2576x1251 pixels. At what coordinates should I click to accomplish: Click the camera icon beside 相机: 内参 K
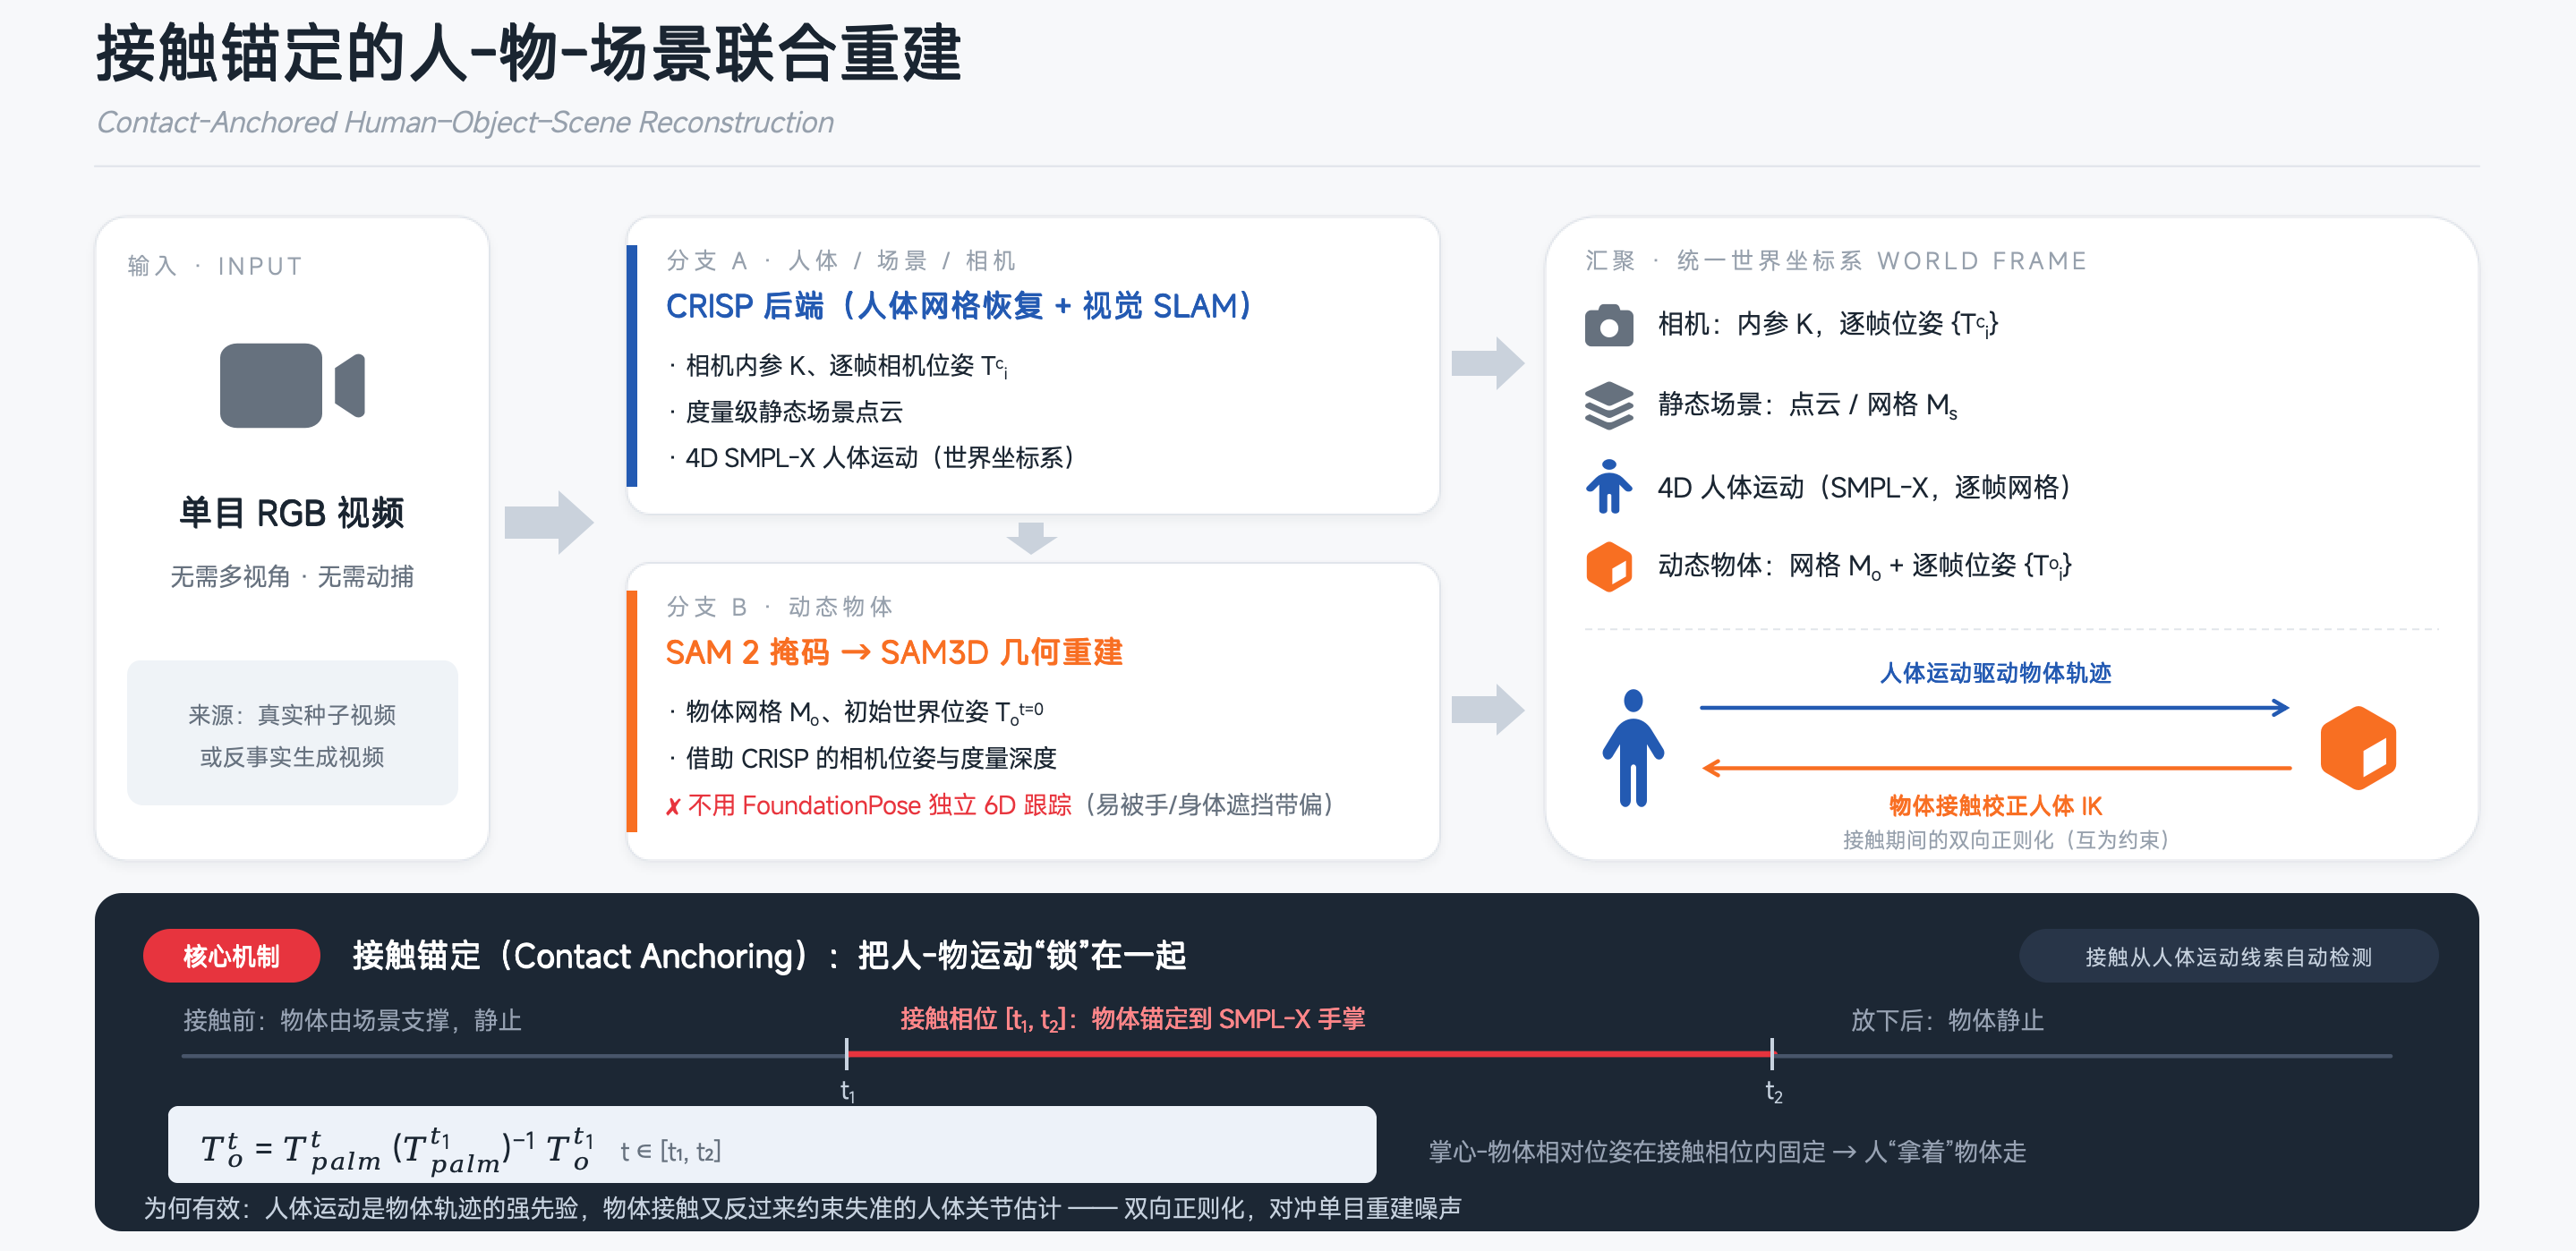(x=1608, y=325)
